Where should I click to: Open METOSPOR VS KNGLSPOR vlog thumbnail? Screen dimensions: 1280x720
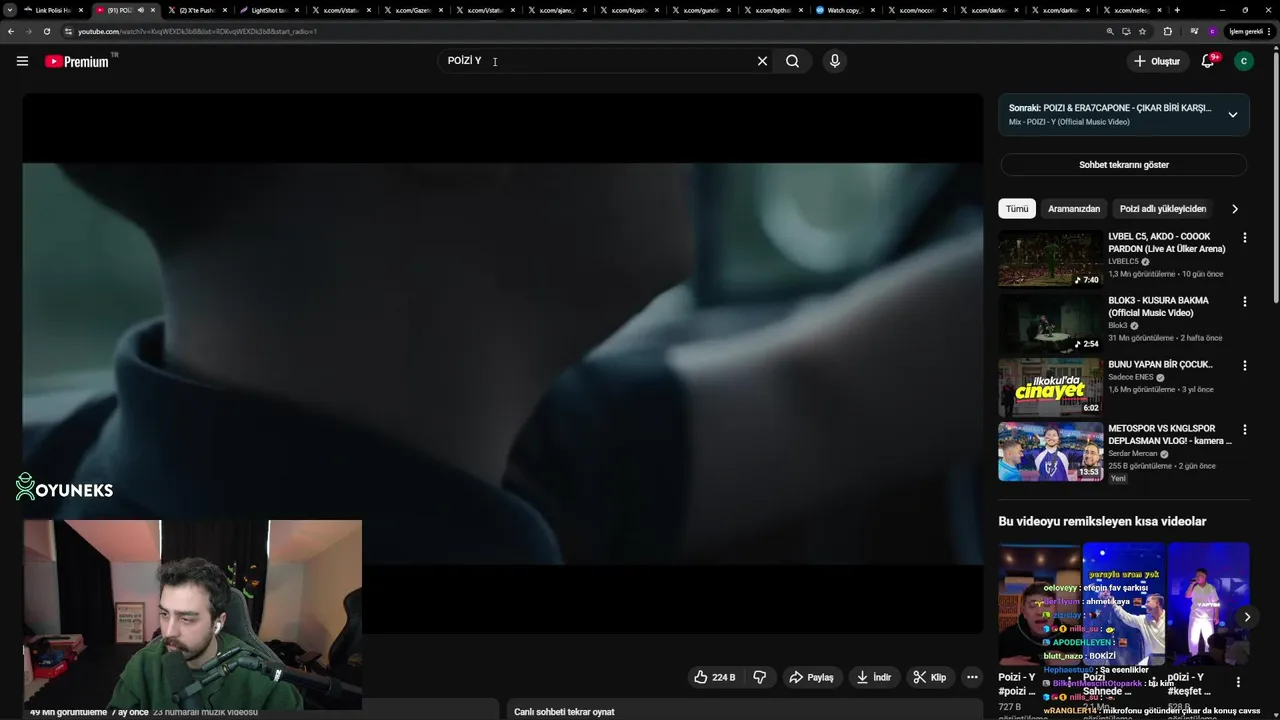1051,451
